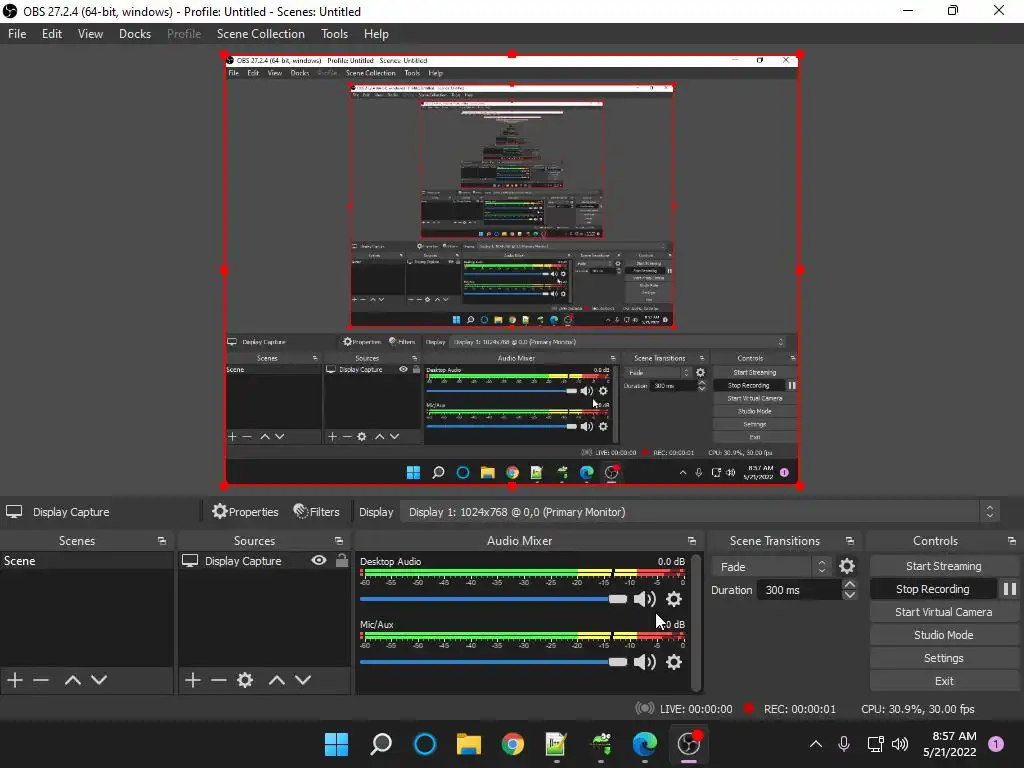Open Google Chrome from taskbar
Viewport: 1024px width, 768px height.
tap(513, 744)
